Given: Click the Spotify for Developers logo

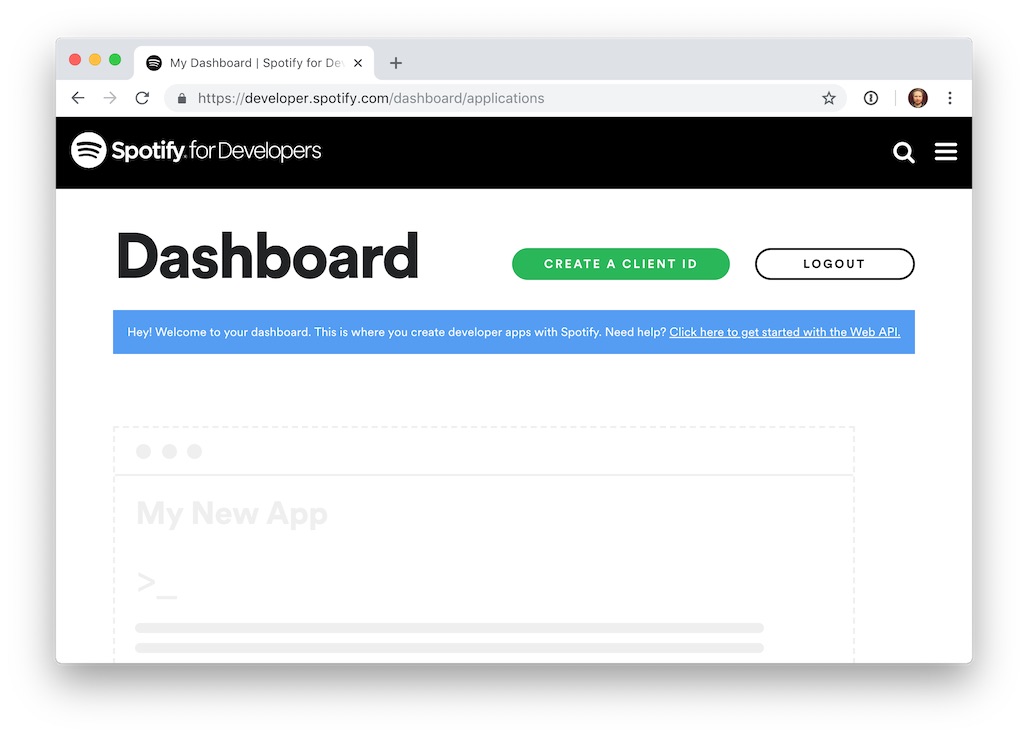Looking at the screenshot, I should (x=196, y=151).
